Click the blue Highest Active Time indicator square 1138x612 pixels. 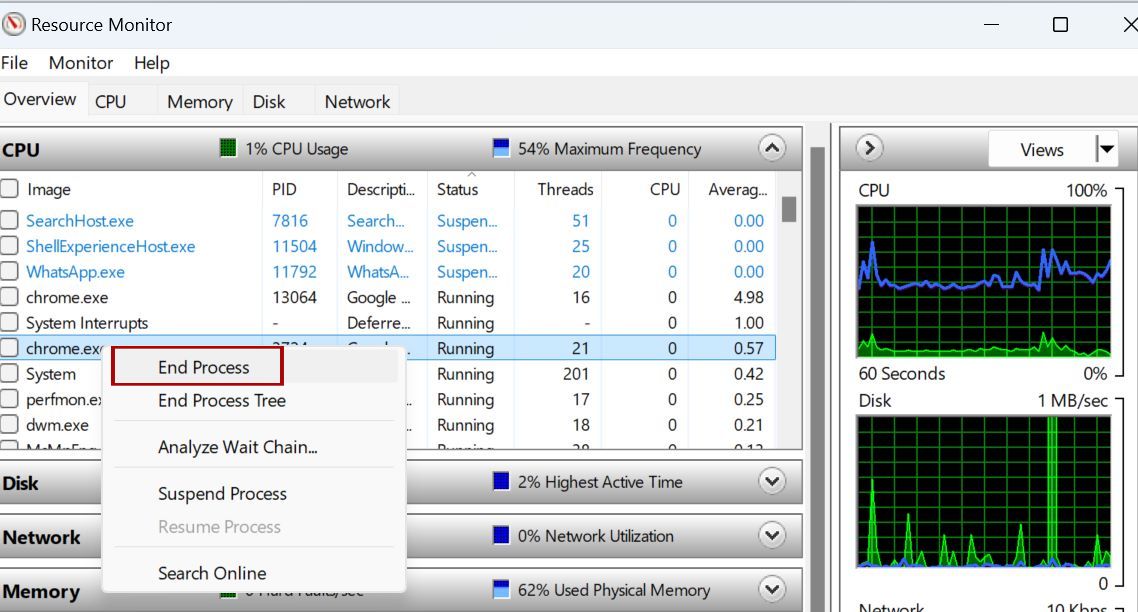pyautogui.click(x=501, y=482)
